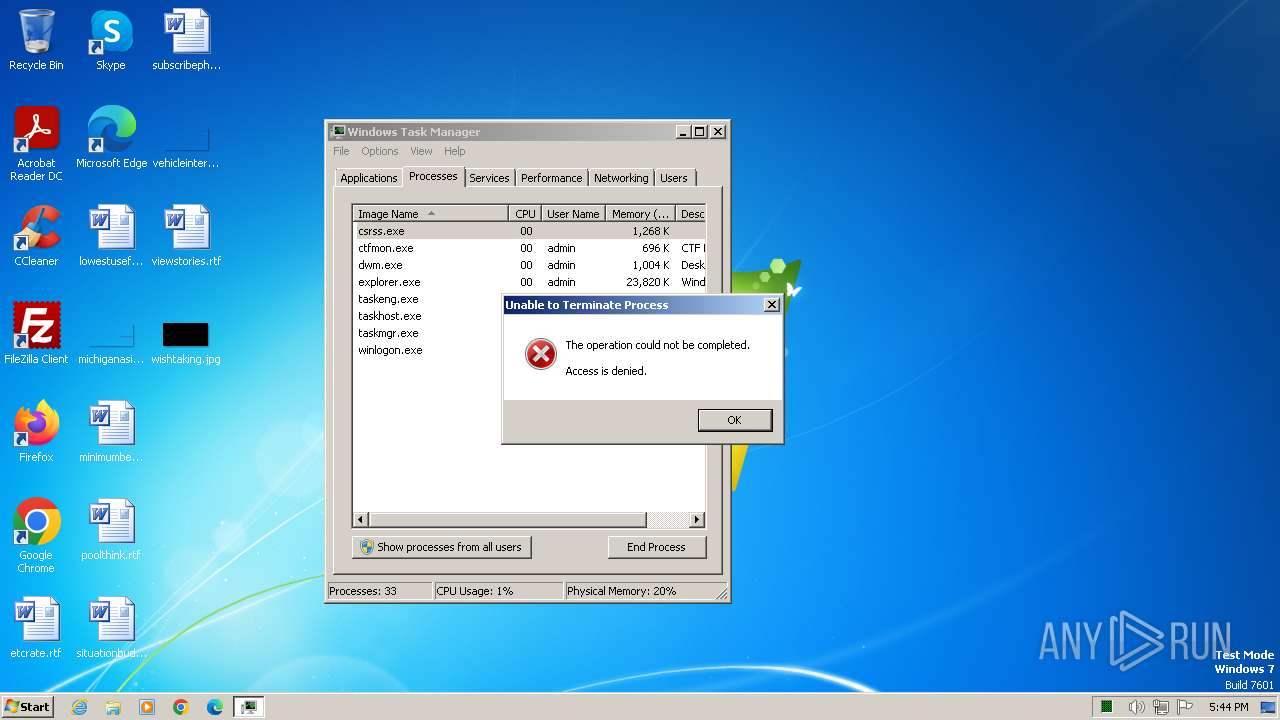
Task: Click the End Process button
Action: [x=656, y=547]
